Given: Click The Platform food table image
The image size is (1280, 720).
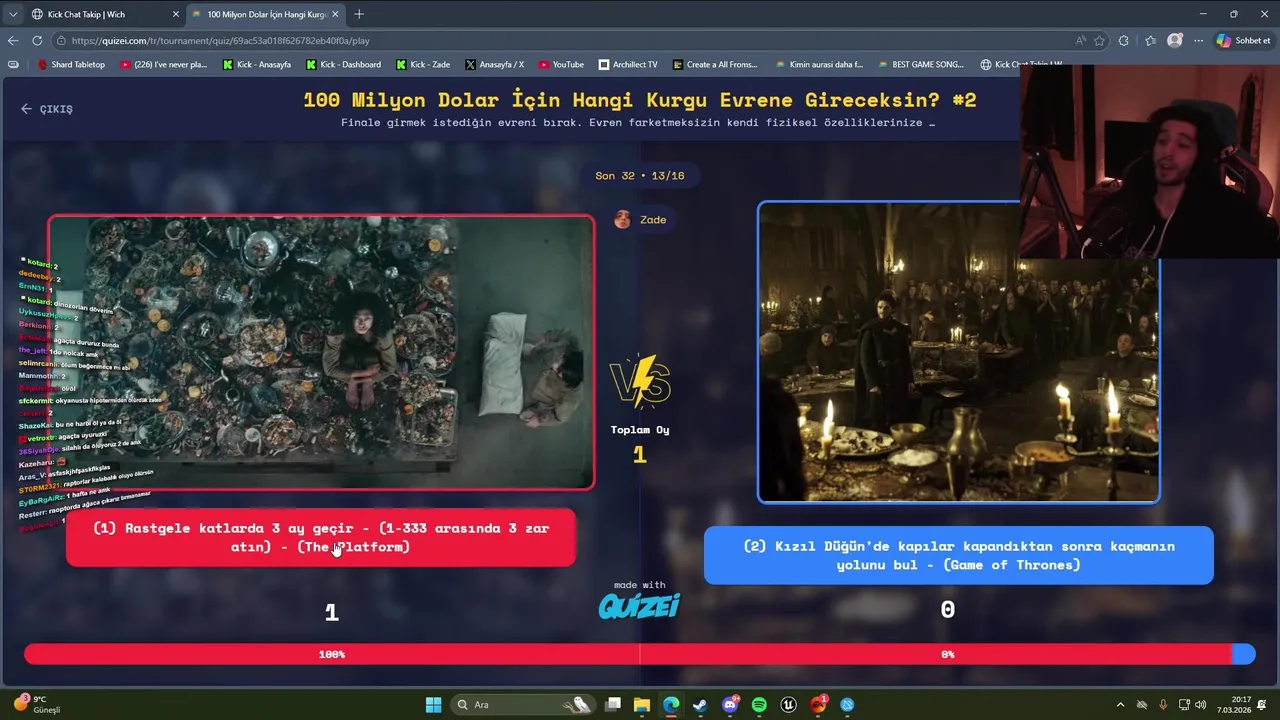Looking at the screenshot, I should (321, 352).
